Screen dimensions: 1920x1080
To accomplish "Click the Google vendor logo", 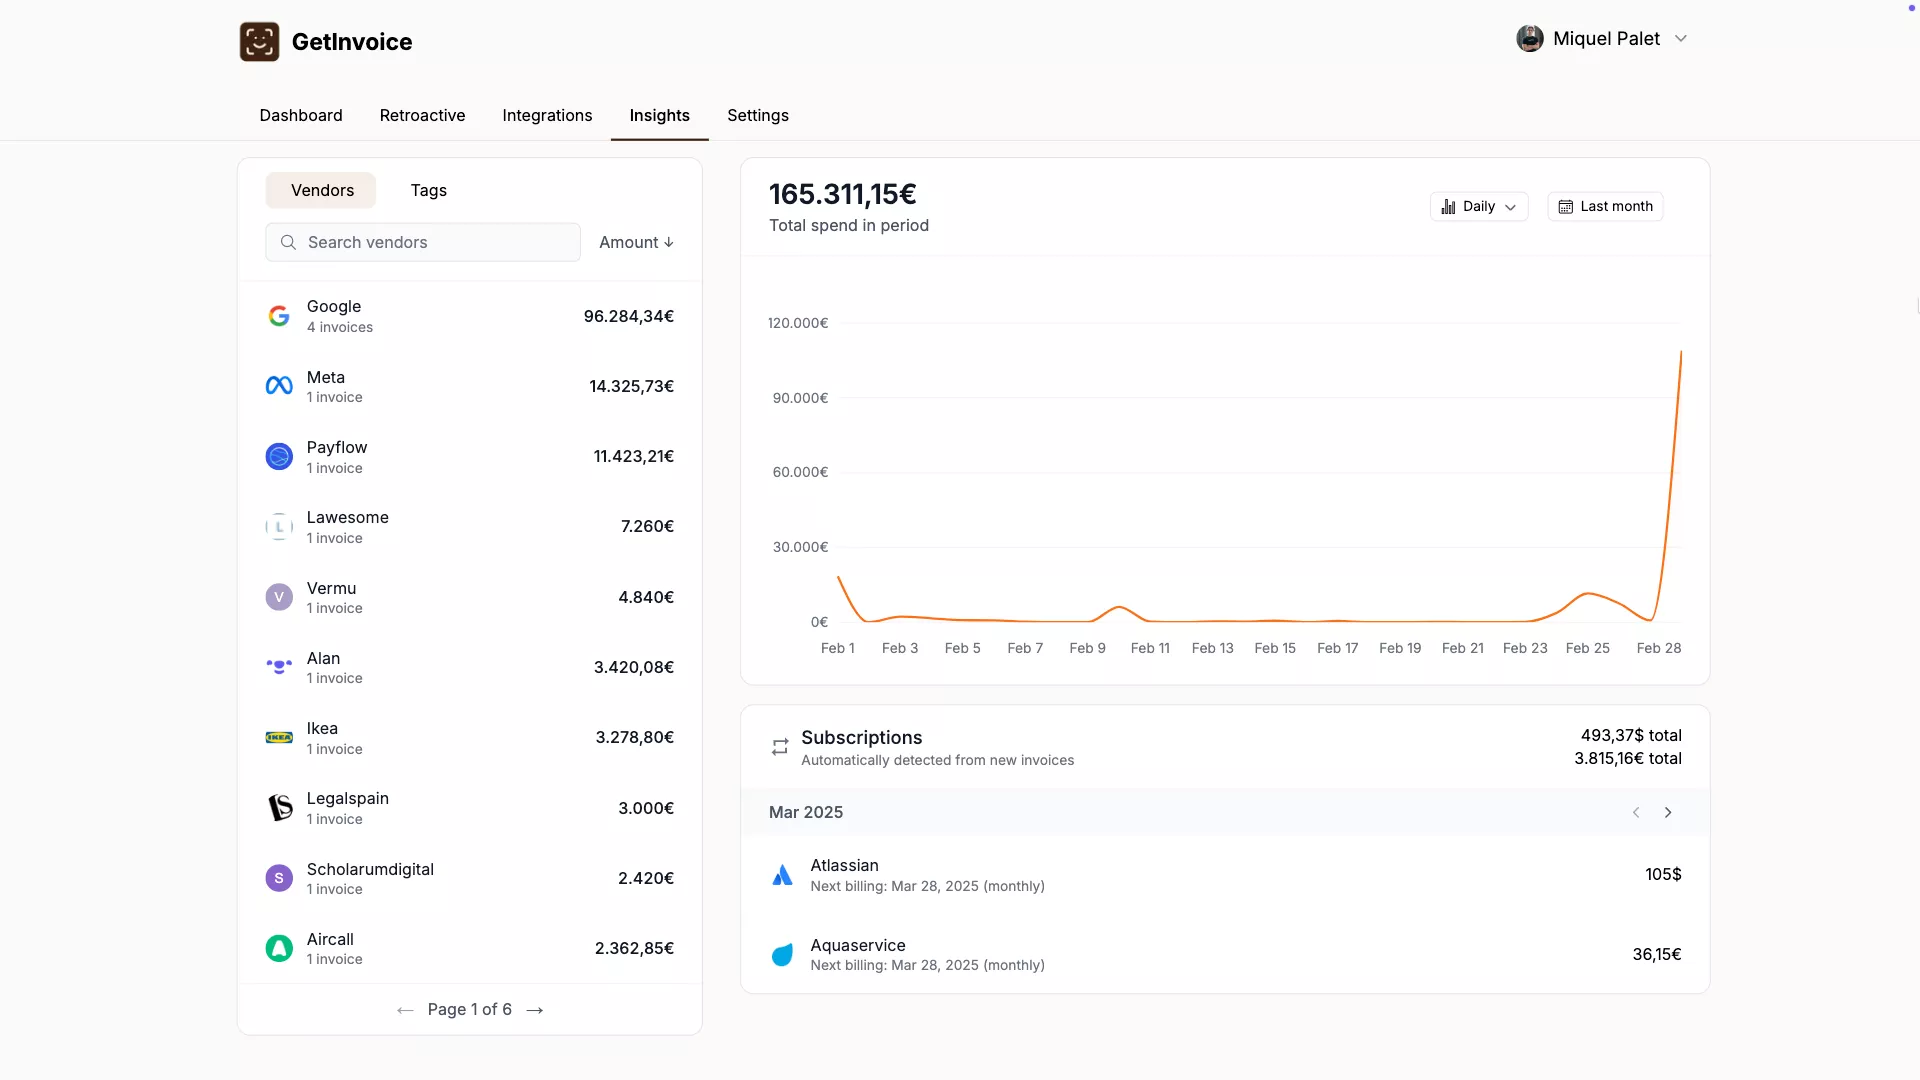I will pos(279,316).
